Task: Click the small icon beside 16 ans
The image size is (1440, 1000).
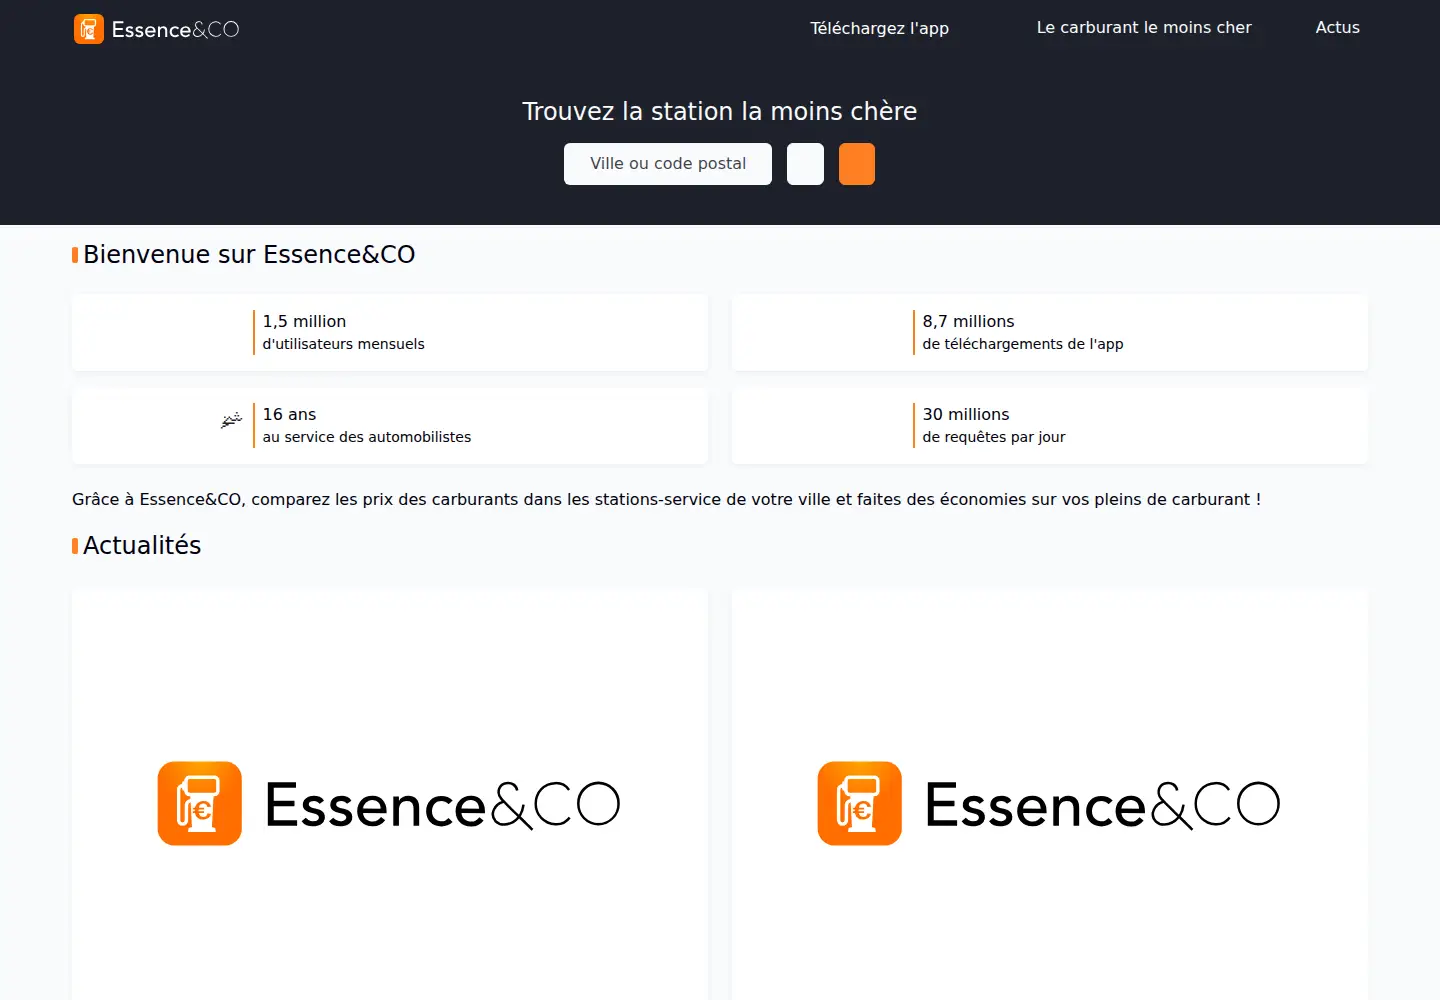Action: click(x=231, y=420)
